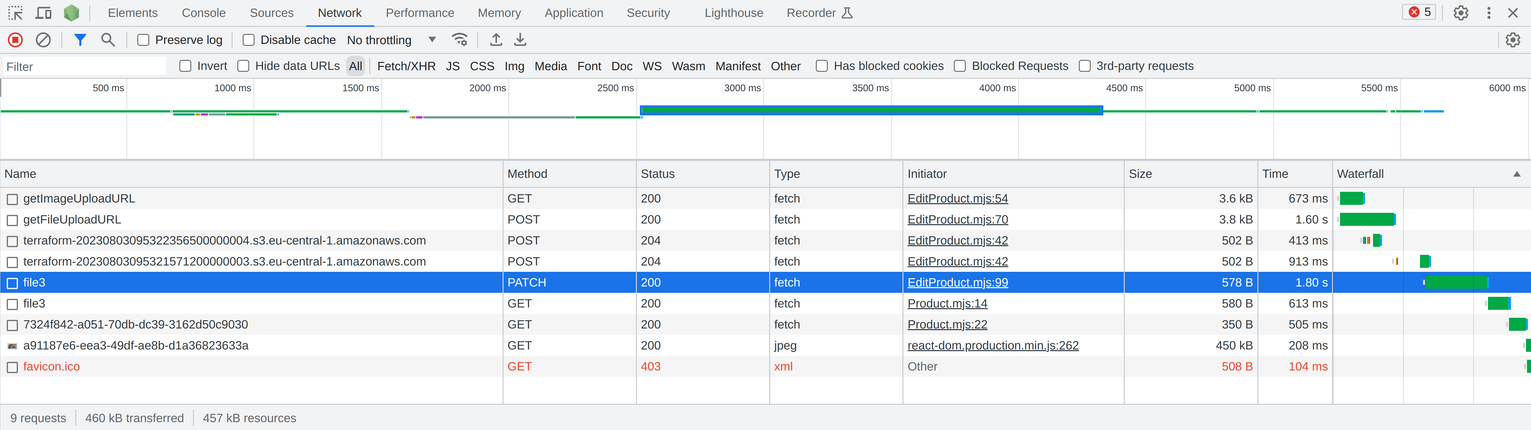Sort by the Name column header
The image size is (1531, 430).
[251, 174]
